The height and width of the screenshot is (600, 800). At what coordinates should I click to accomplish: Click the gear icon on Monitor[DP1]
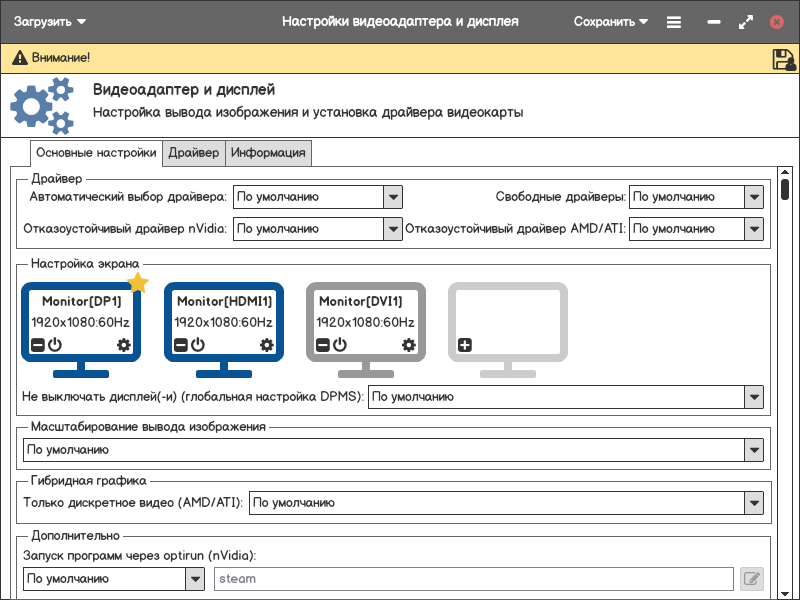coord(124,345)
